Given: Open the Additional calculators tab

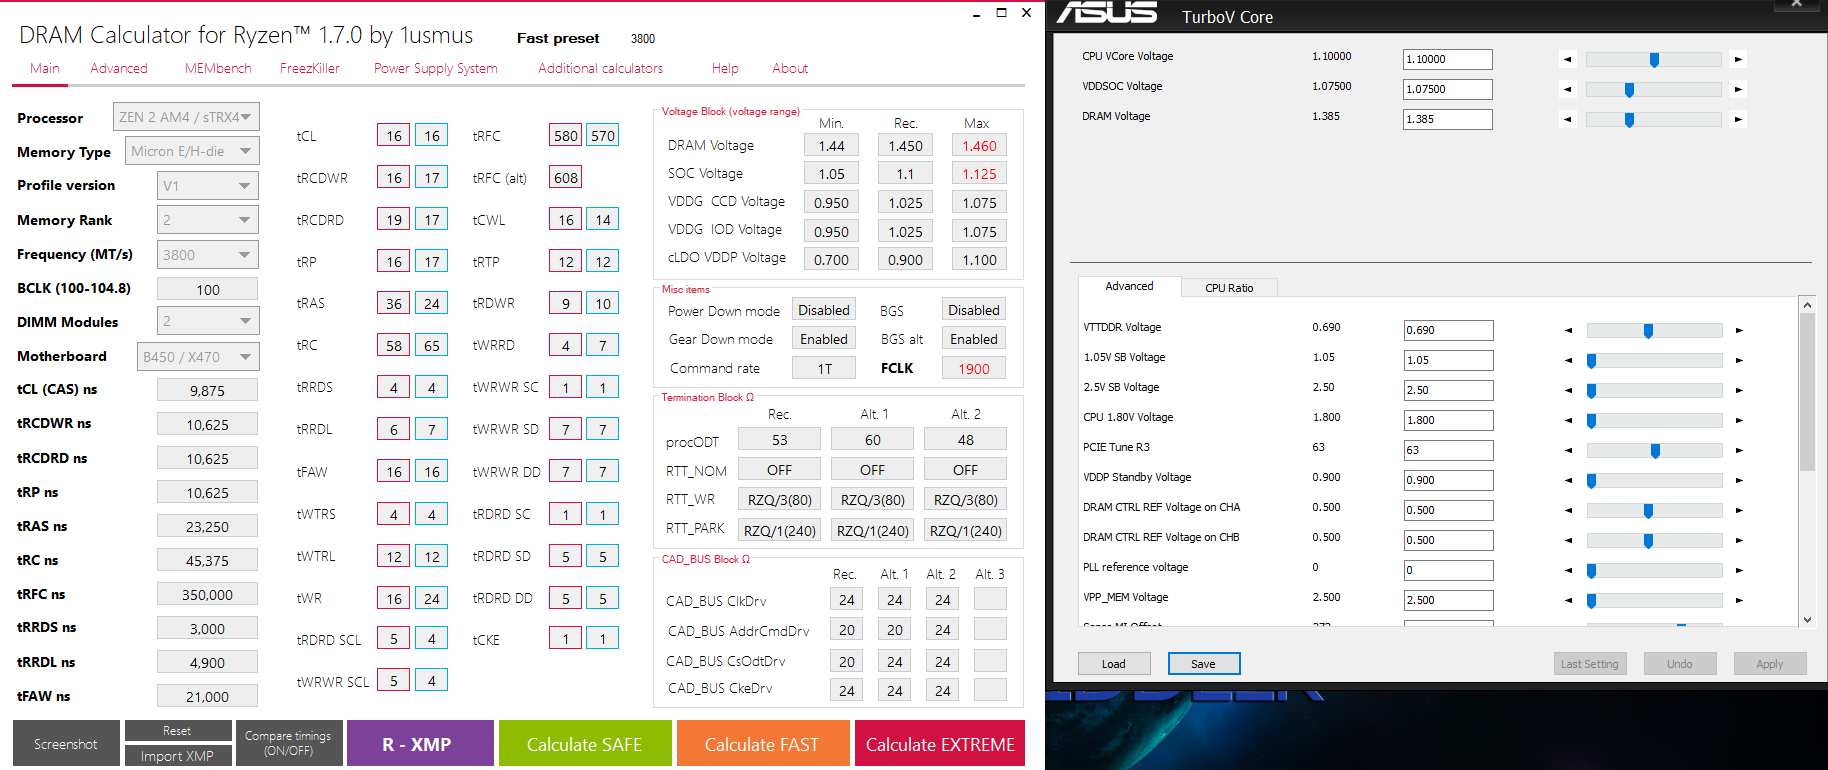Looking at the screenshot, I should click(x=600, y=68).
